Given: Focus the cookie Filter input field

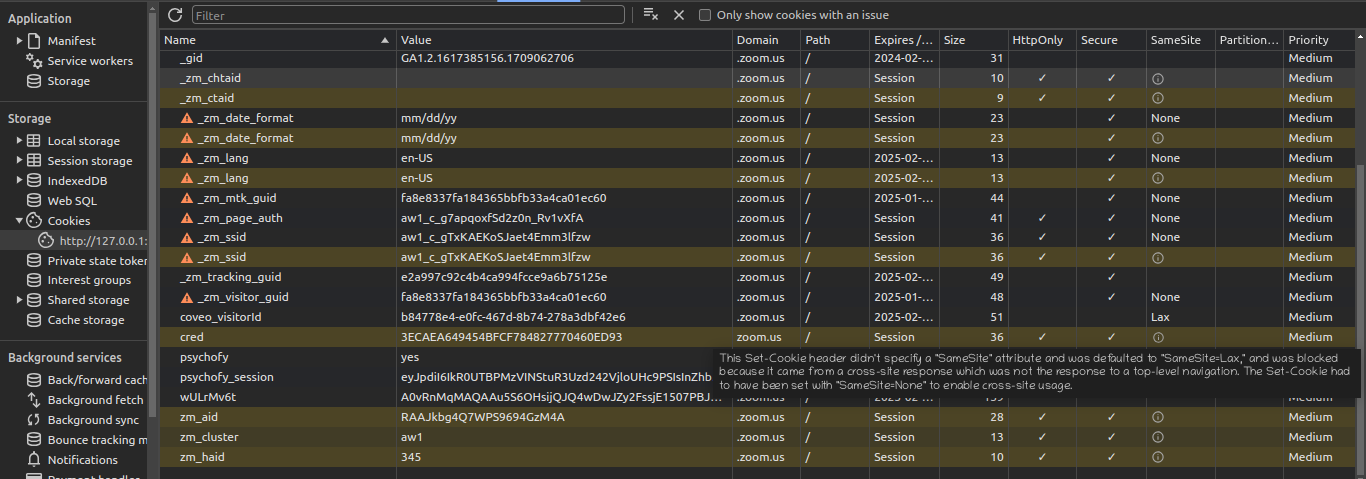Looking at the screenshot, I should (x=408, y=15).
